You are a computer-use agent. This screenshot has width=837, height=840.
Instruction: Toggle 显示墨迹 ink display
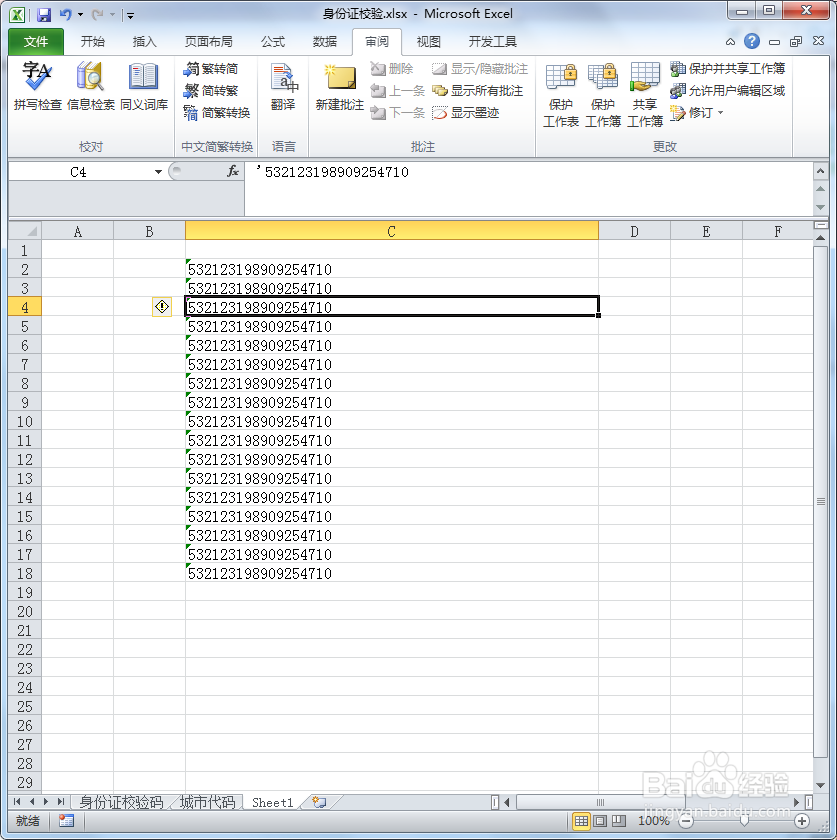(x=466, y=112)
